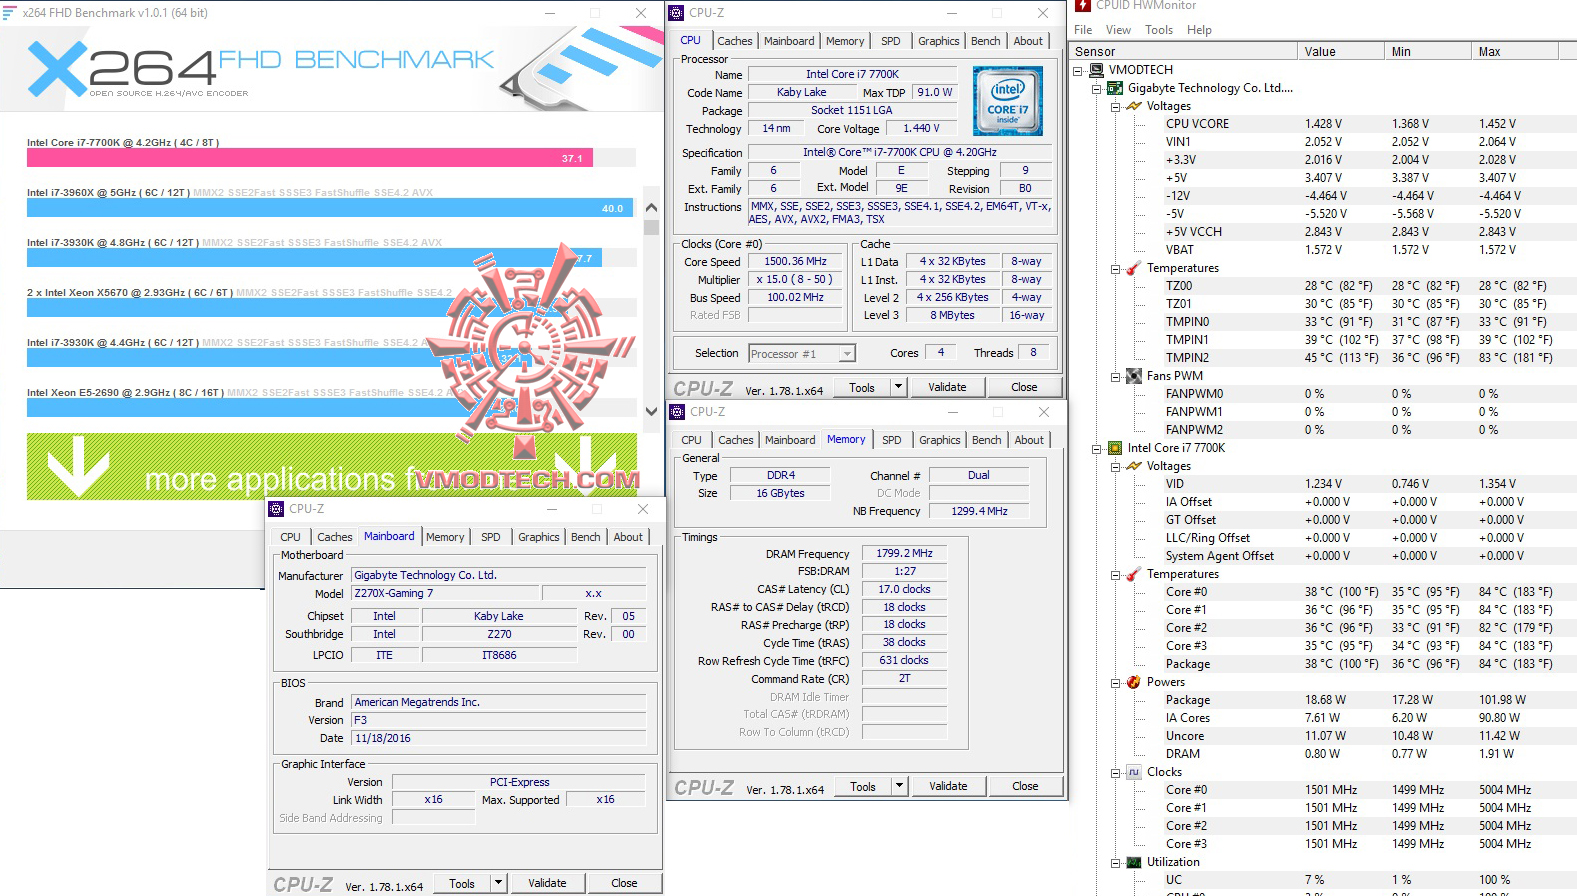Click the Sensor column header
The height and width of the screenshot is (896, 1577).
pyautogui.click(x=1185, y=52)
